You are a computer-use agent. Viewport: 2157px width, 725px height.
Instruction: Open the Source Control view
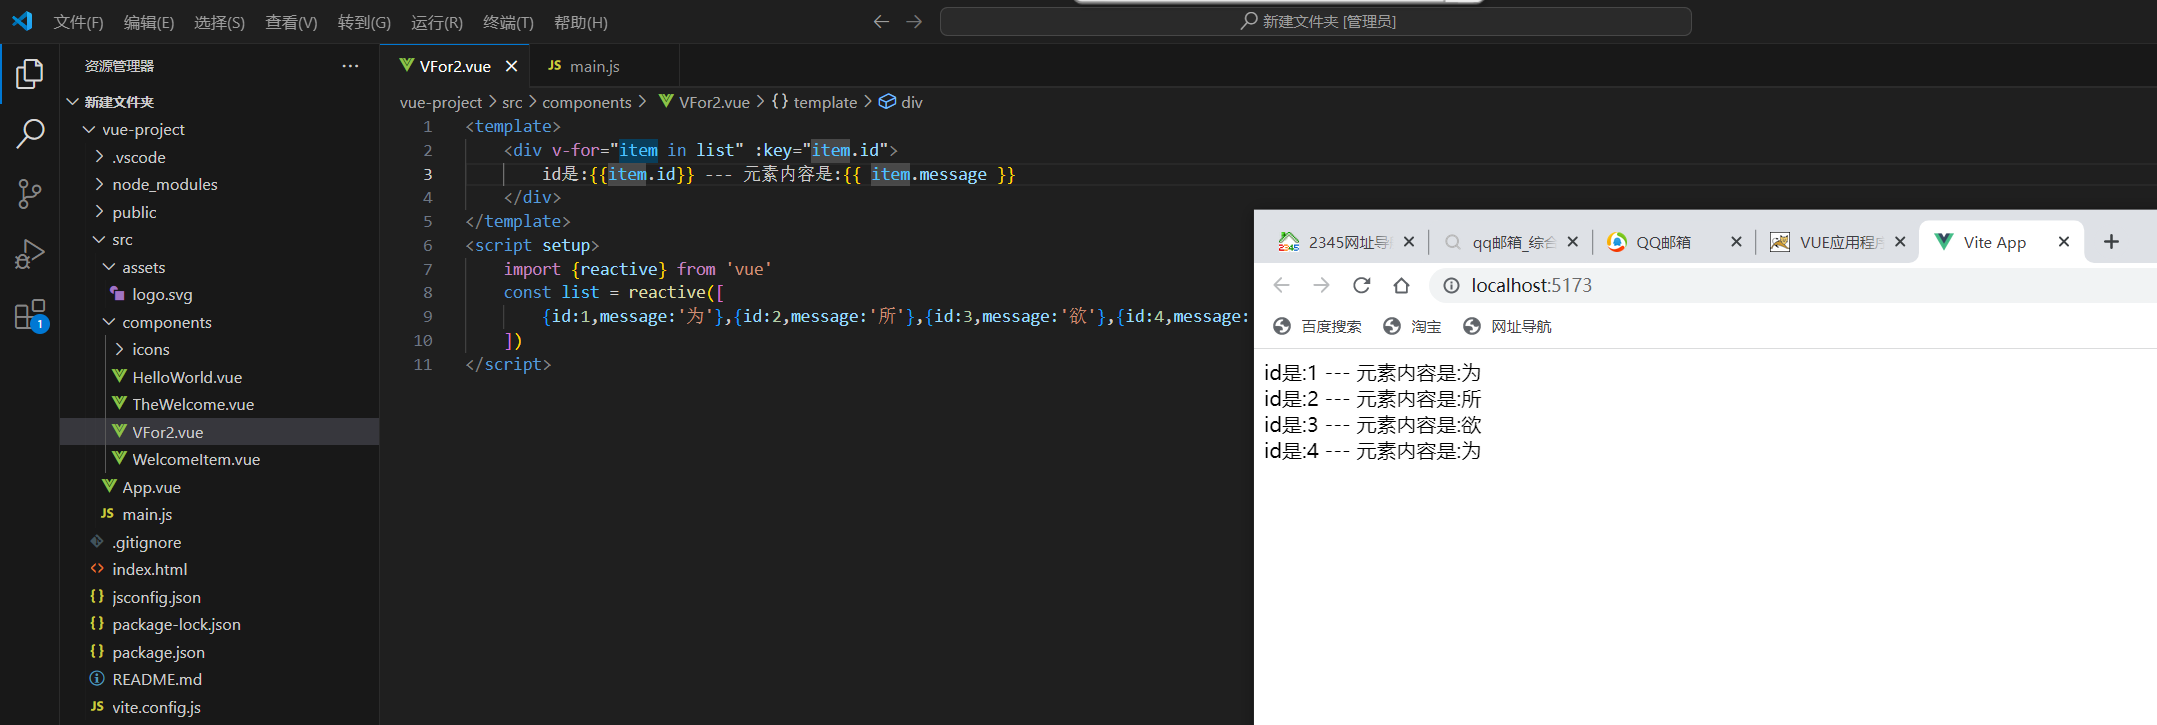(x=30, y=193)
